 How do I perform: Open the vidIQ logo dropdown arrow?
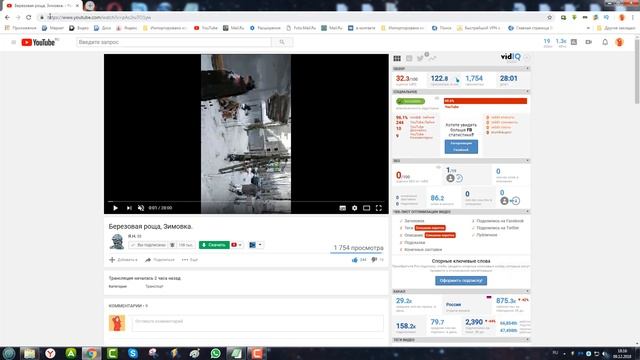526,57
